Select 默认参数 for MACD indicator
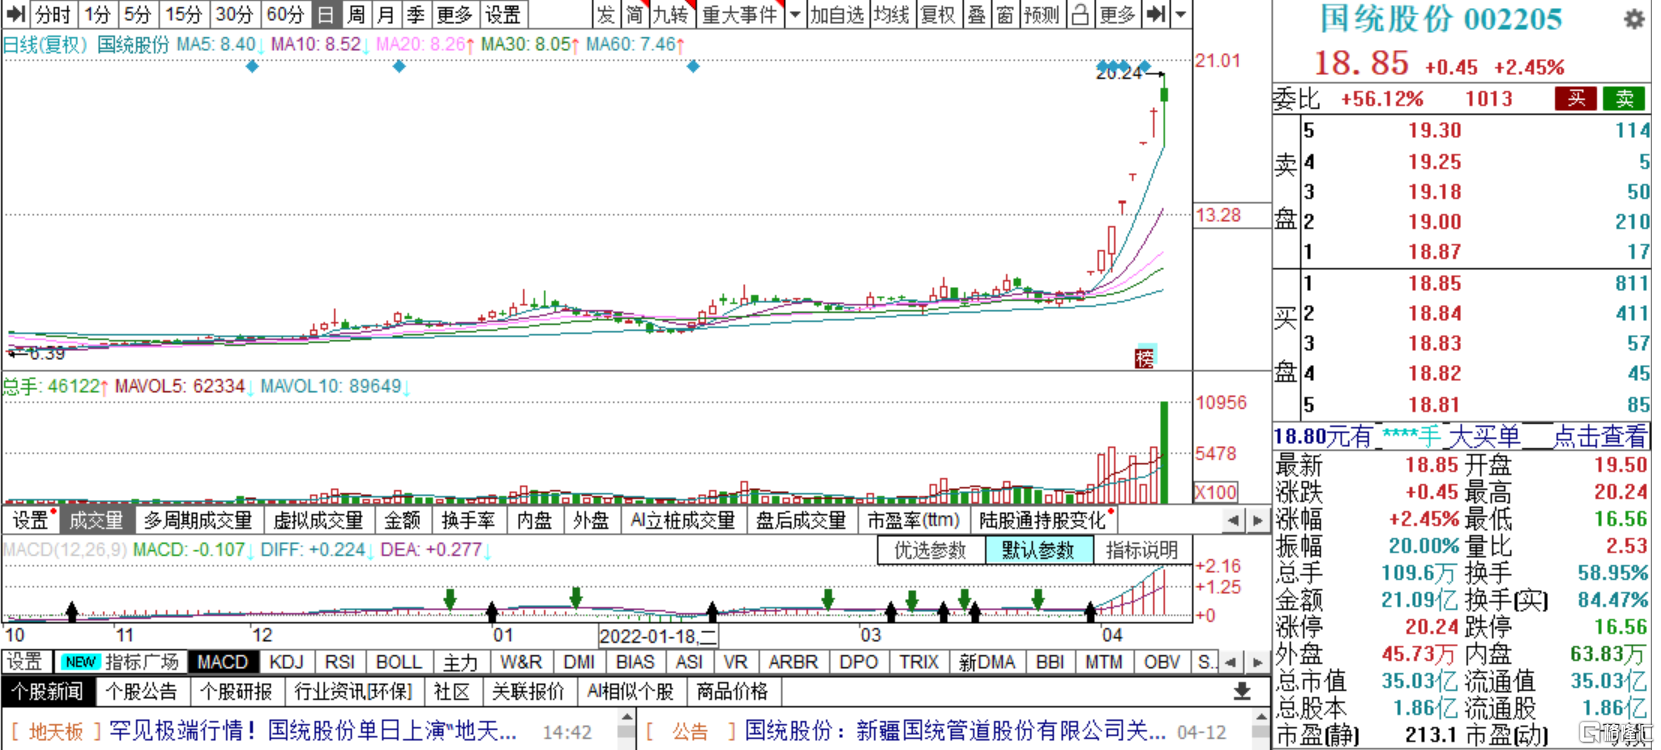The height and width of the screenshot is (750, 1661). 1037,550
